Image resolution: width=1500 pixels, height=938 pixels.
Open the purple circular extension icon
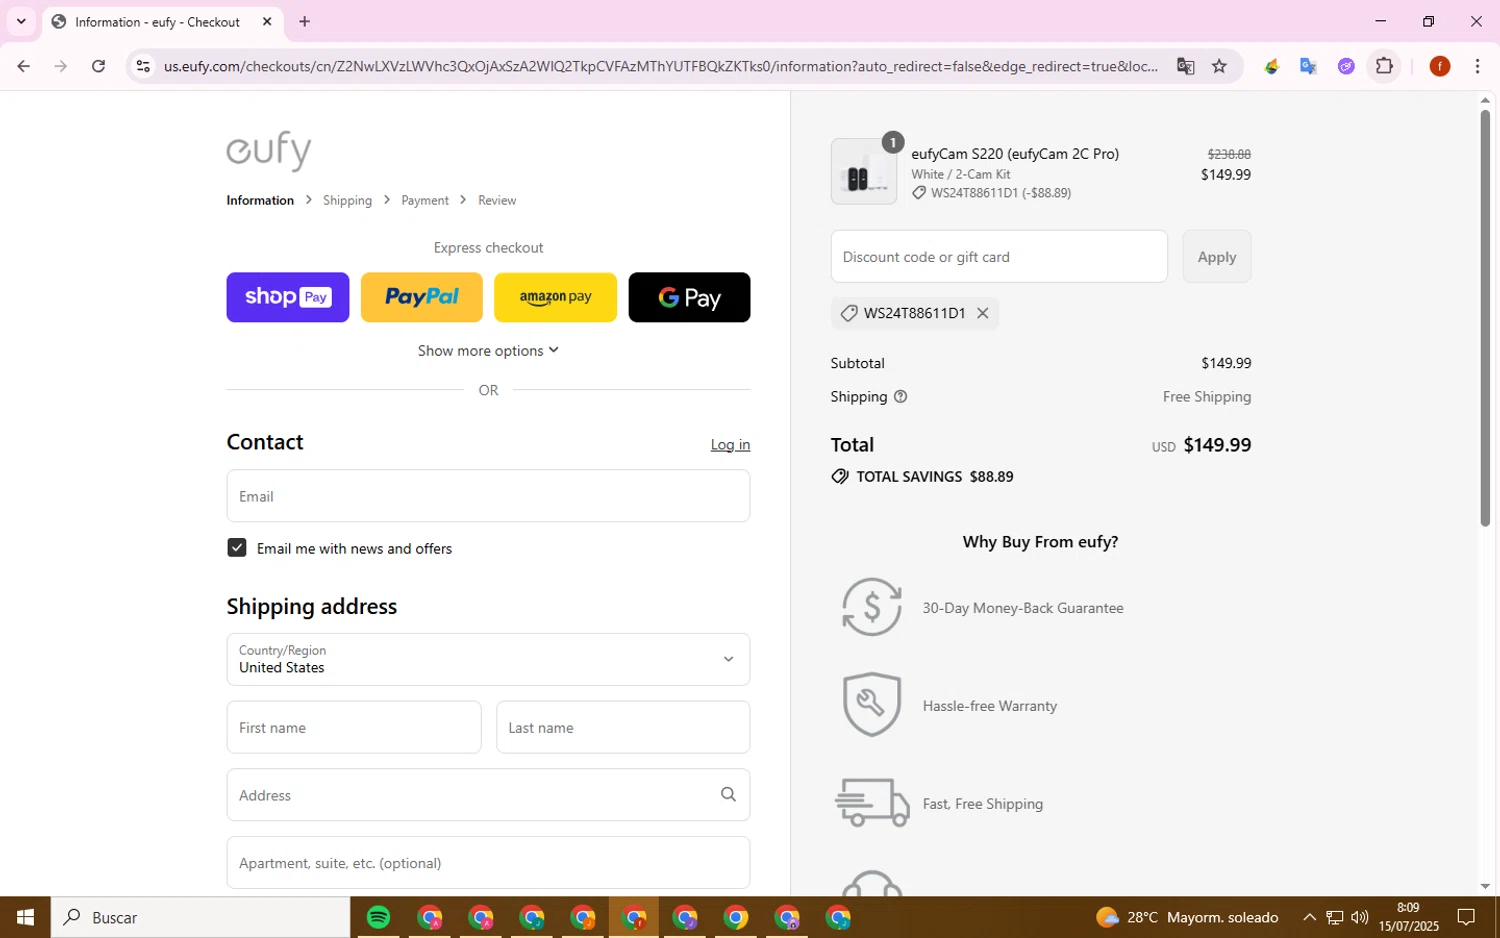pyautogui.click(x=1346, y=66)
